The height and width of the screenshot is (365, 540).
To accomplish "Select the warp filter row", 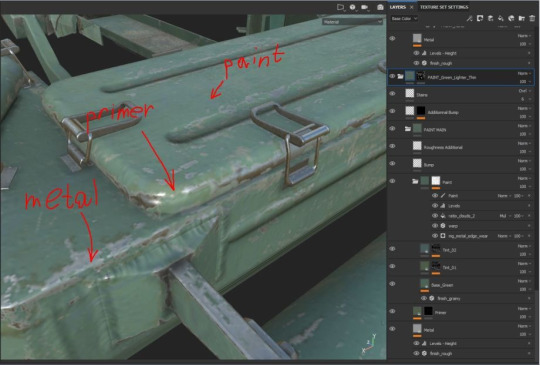I will pyautogui.click(x=482, y=226).
